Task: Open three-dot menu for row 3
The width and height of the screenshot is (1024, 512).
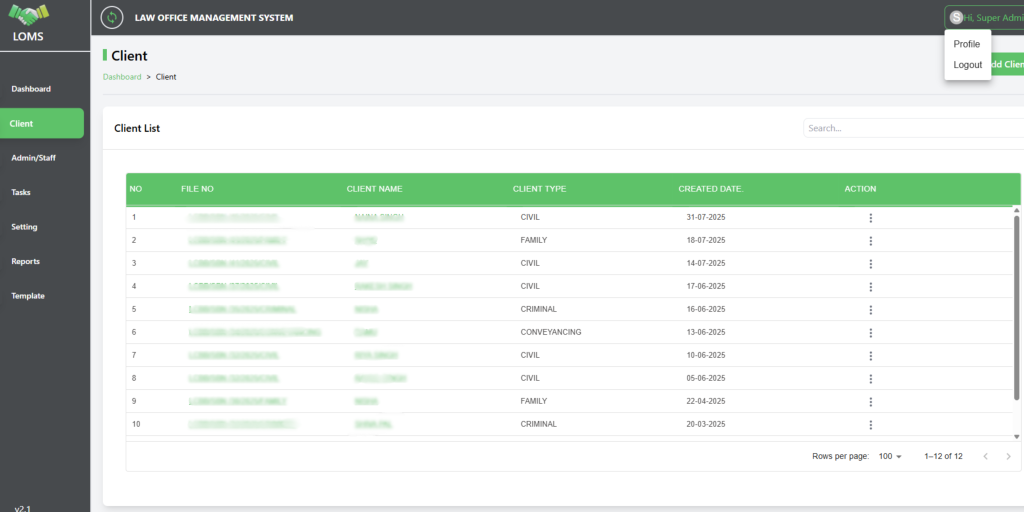Action: point(870,264)
